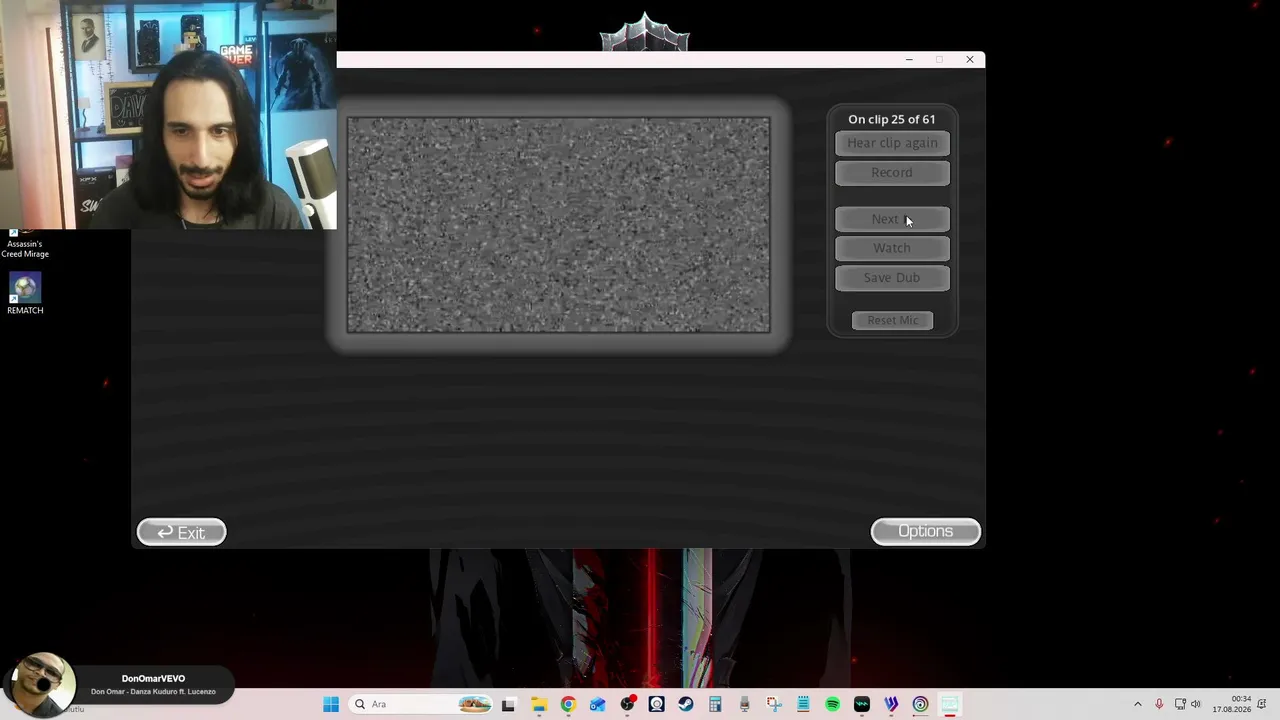Open Steam from the taskbar
Image resolution: width=1280 pixels, height=720 pixels.
click(x=685, y=704)
